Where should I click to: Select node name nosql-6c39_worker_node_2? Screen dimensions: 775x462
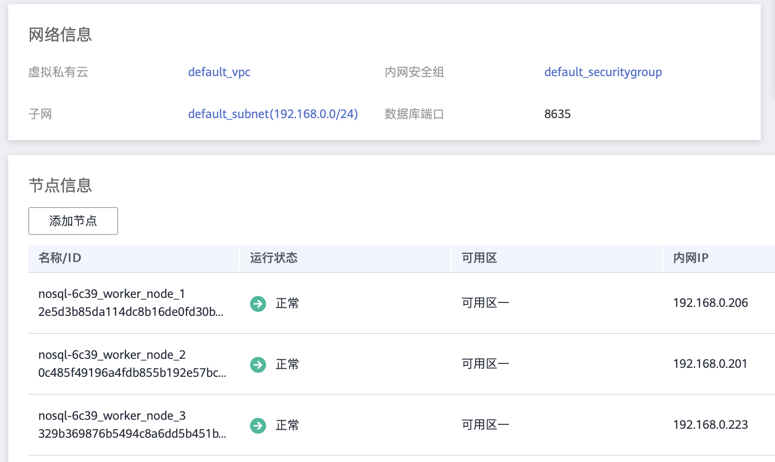[112, 355]
